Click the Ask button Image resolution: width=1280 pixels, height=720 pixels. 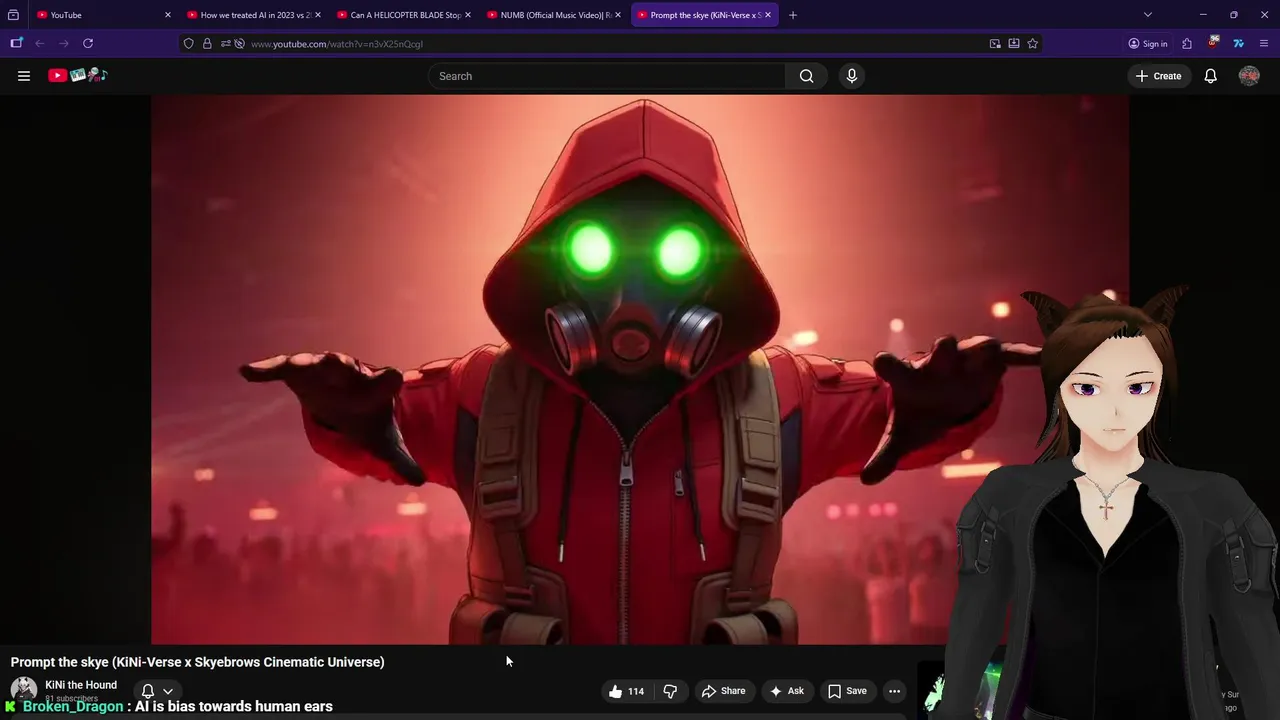click(x=786, y=691)
